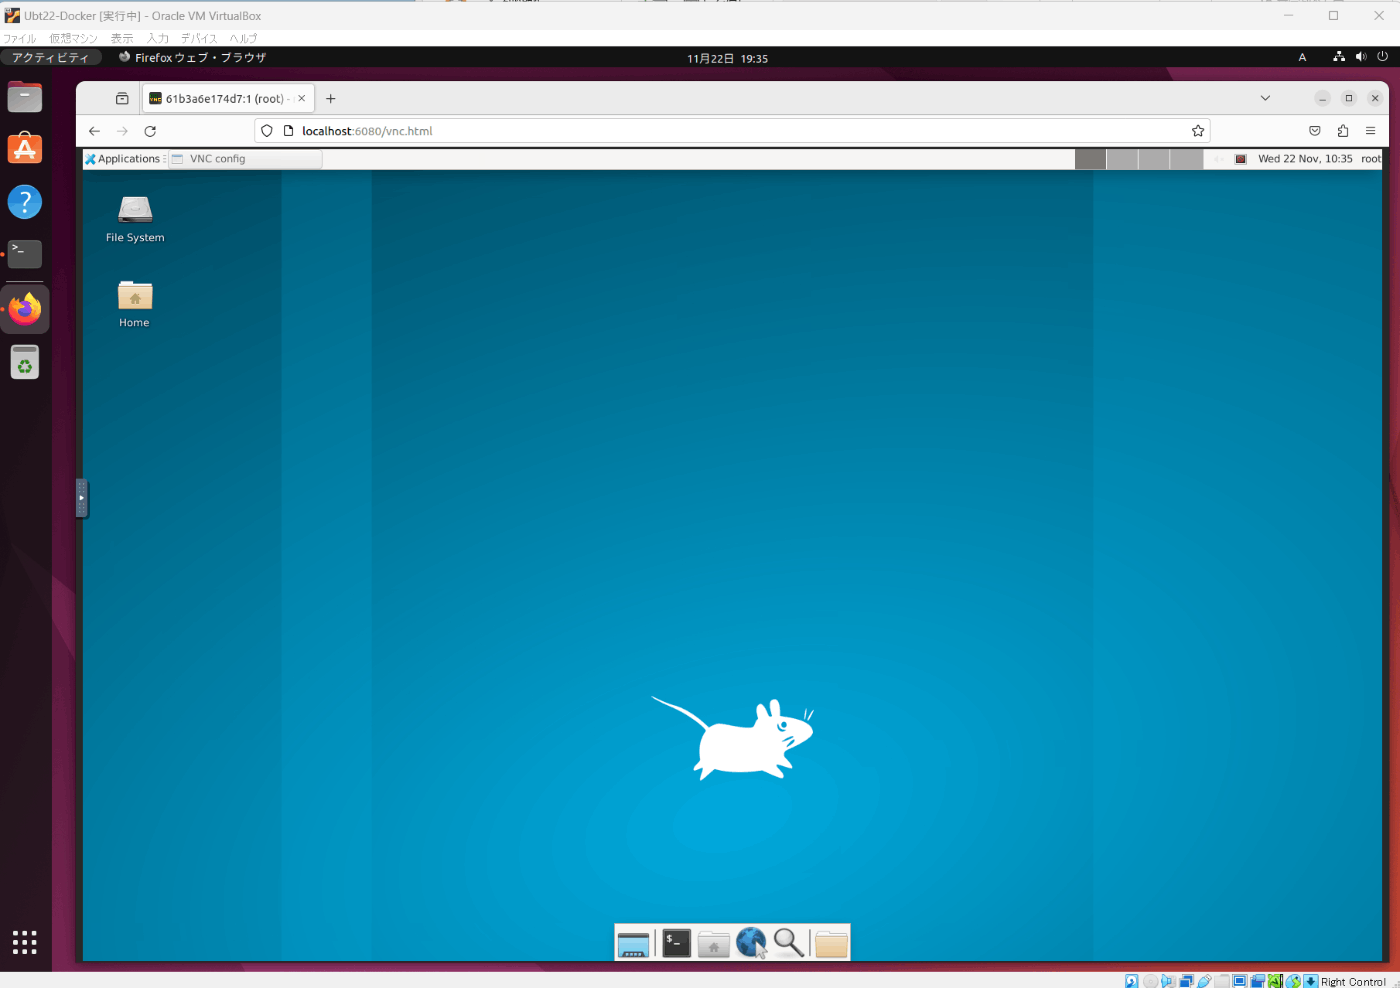Open the network icon in the GNOME system tray
Screen dimensions: 1400x988
1339,57
